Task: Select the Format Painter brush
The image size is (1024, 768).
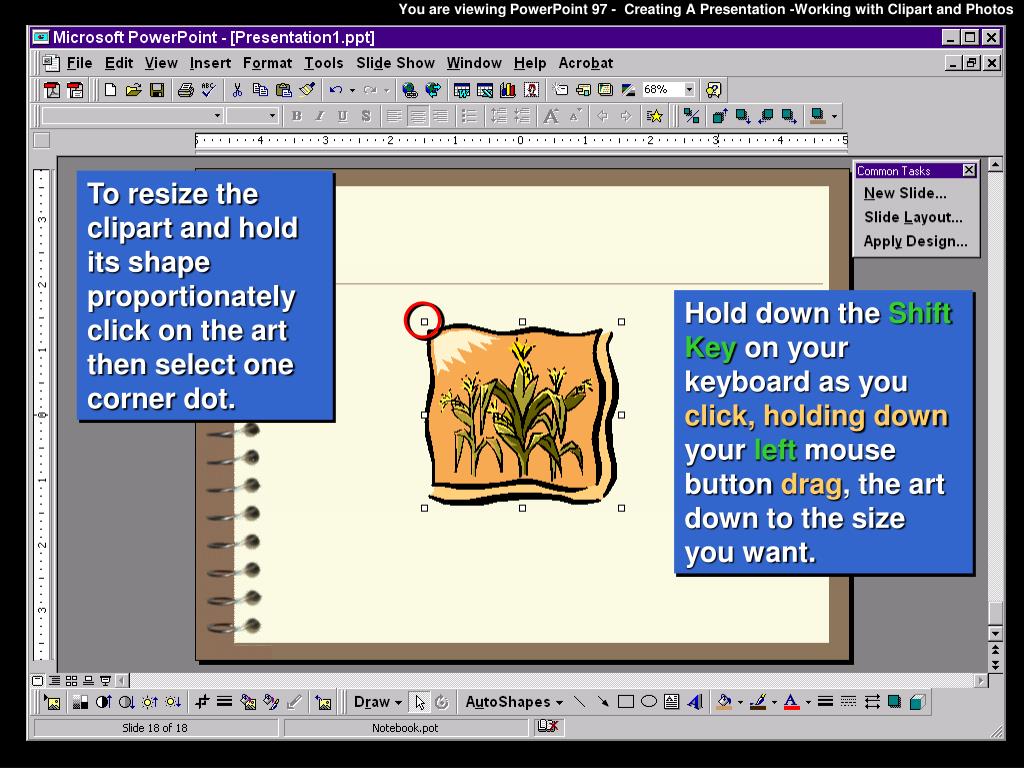Action: coord(307,90)
